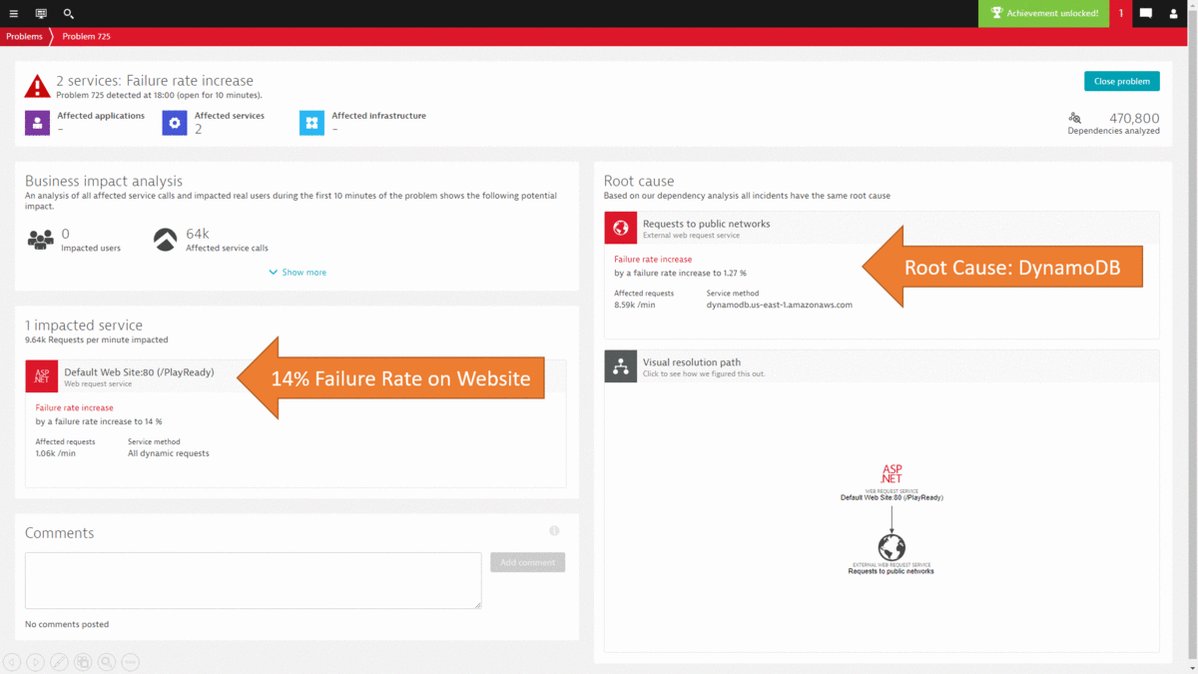Click the affected service calls icon

click(x=165, y=239)
